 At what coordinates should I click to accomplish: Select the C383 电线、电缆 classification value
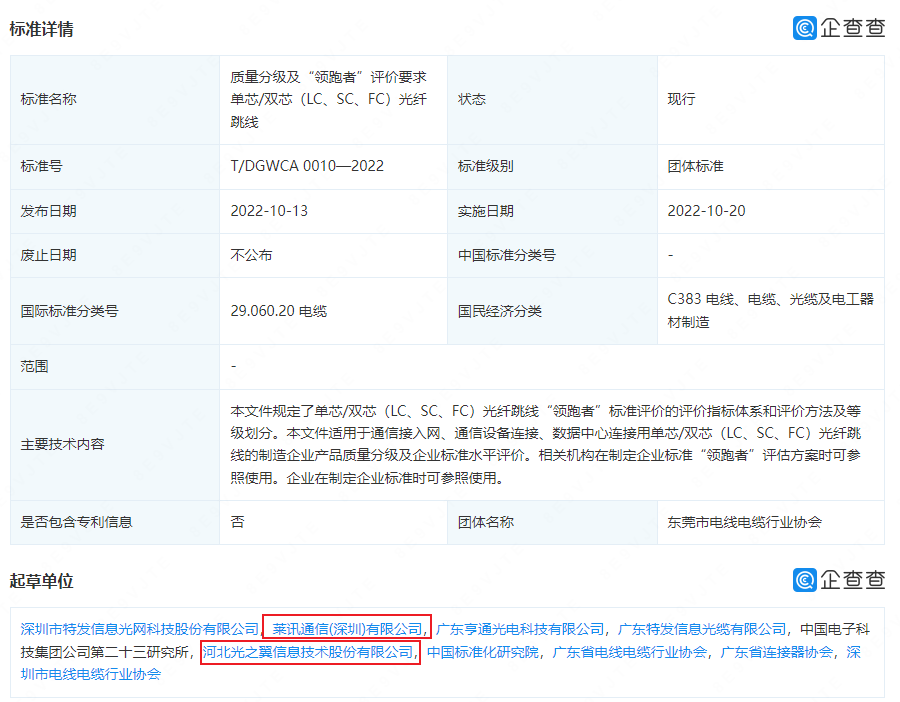tap(770, 311)
